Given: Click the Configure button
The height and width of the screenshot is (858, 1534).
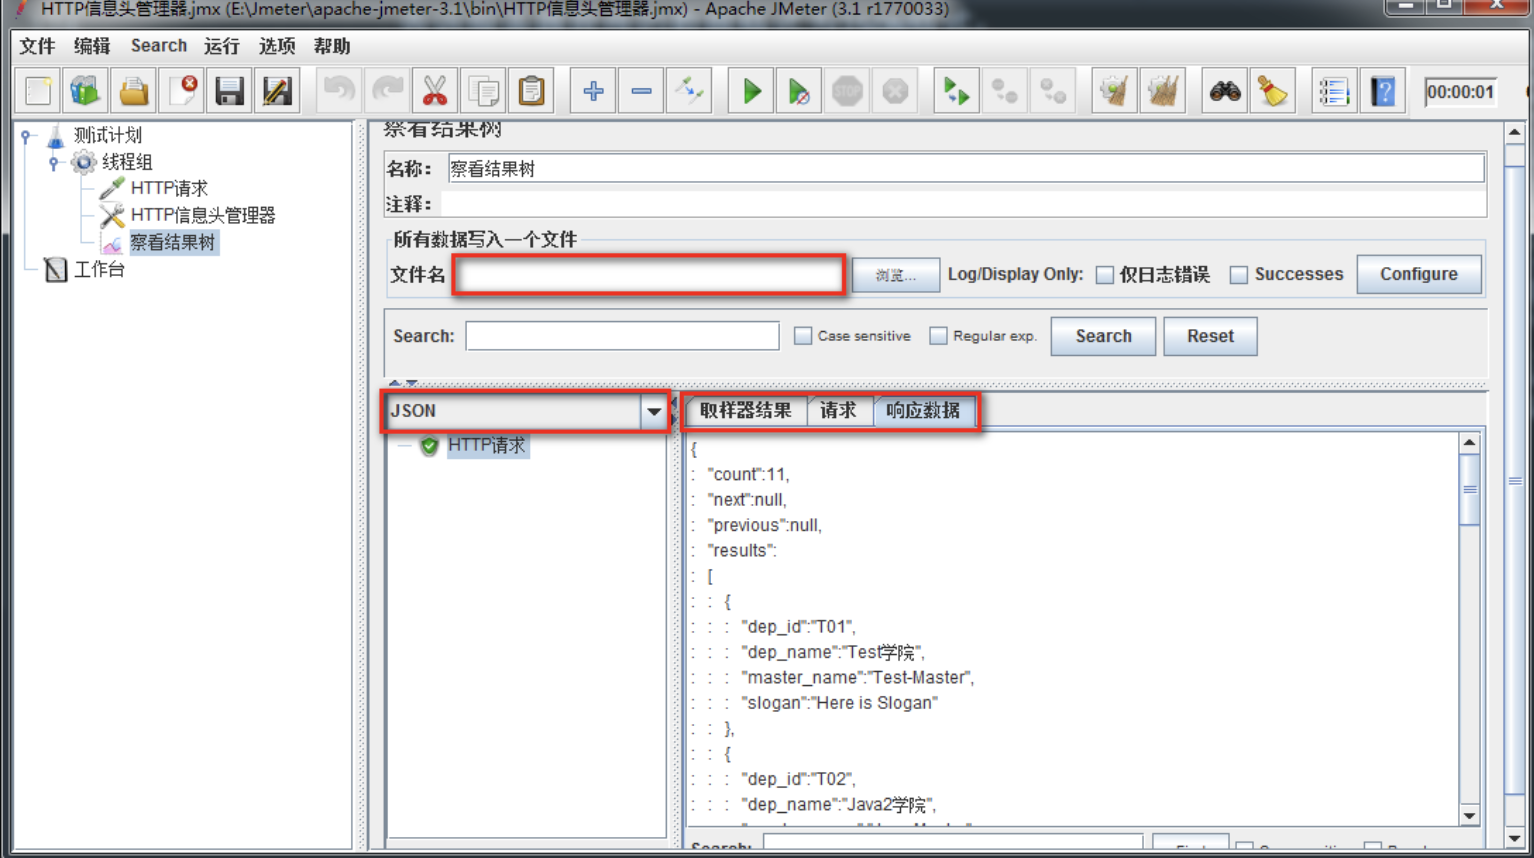Looking at the screenshot, I should [1419, 274].
